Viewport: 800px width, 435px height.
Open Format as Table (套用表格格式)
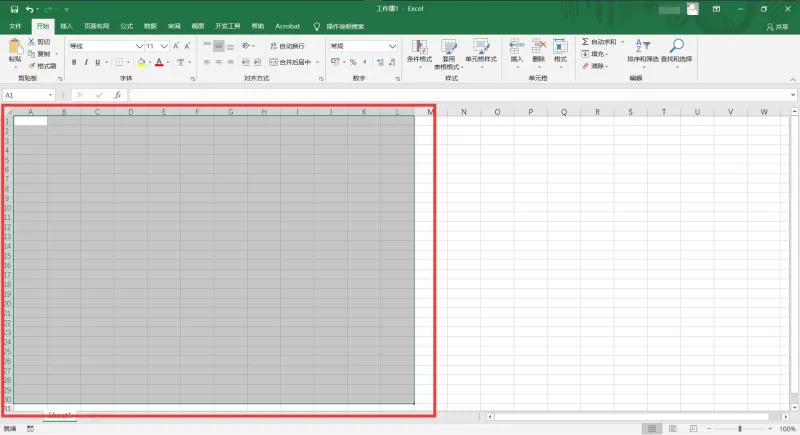click(448, 53)
